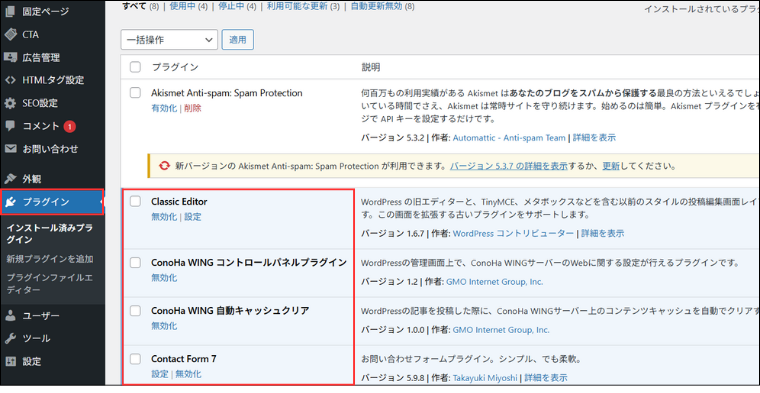This screenshot has width=760, height=393.
Task: Open 新規プラグインを追加 submenu item
Action: 49,259
